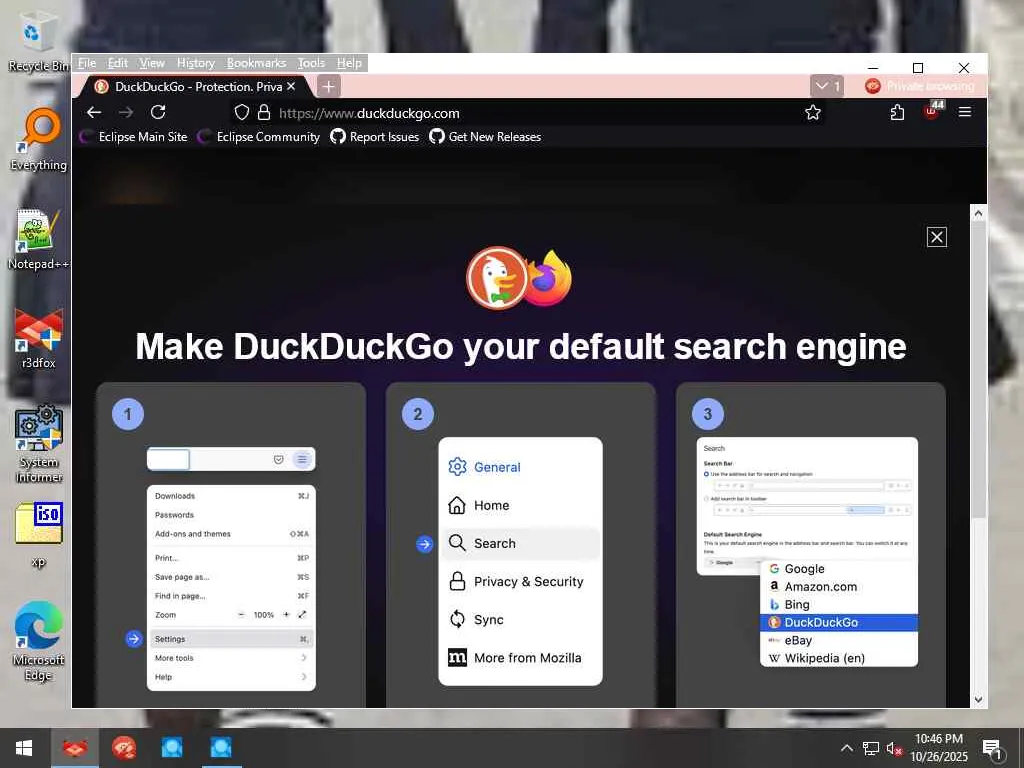Open Recycle Bin desktop icon
Viewport: 1024px width, 768px height.
coord(37,44)
